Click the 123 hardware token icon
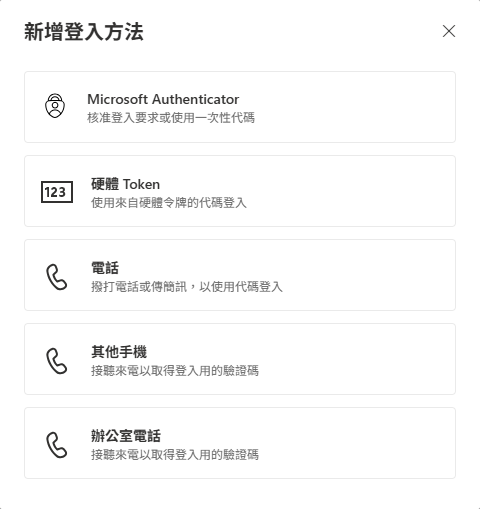Screen dimensions: 480x509 (x=57, y=192)
